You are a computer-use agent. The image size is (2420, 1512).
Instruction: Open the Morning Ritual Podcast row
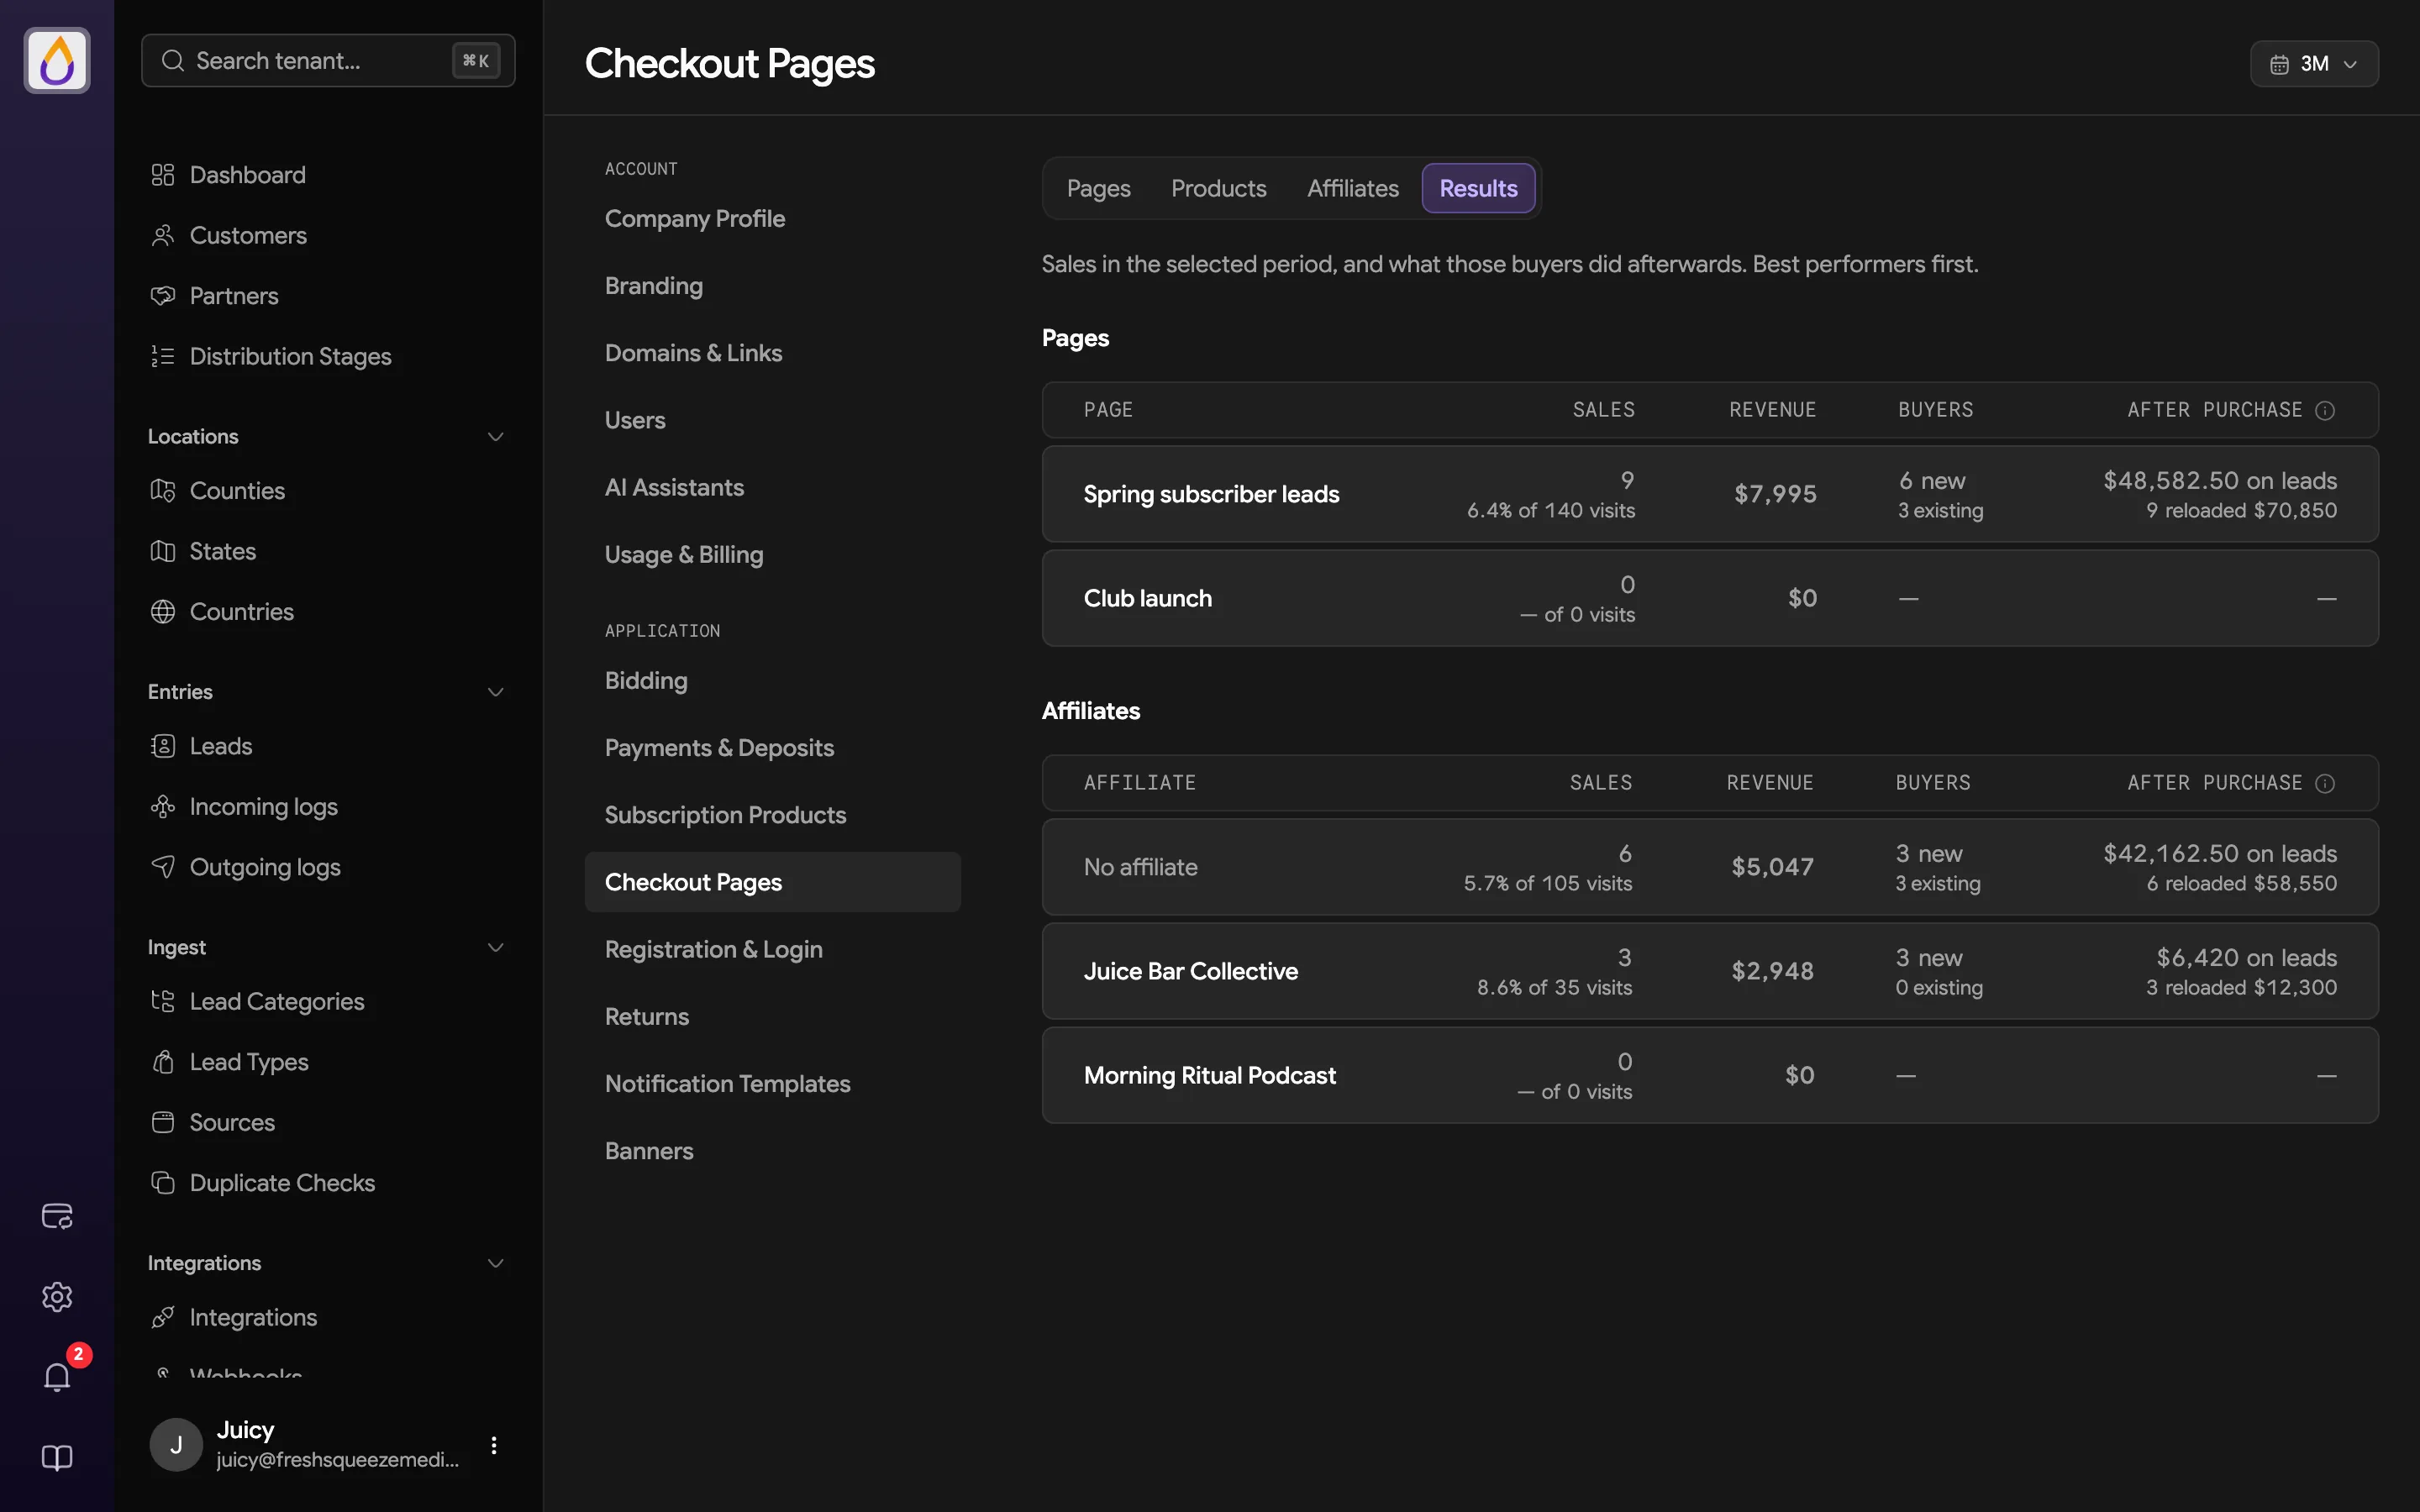(x=1710, y=1075)
